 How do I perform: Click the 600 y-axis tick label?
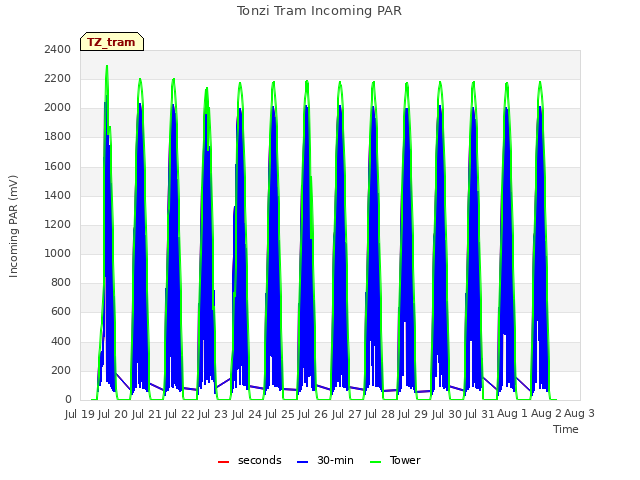point(61,312)
